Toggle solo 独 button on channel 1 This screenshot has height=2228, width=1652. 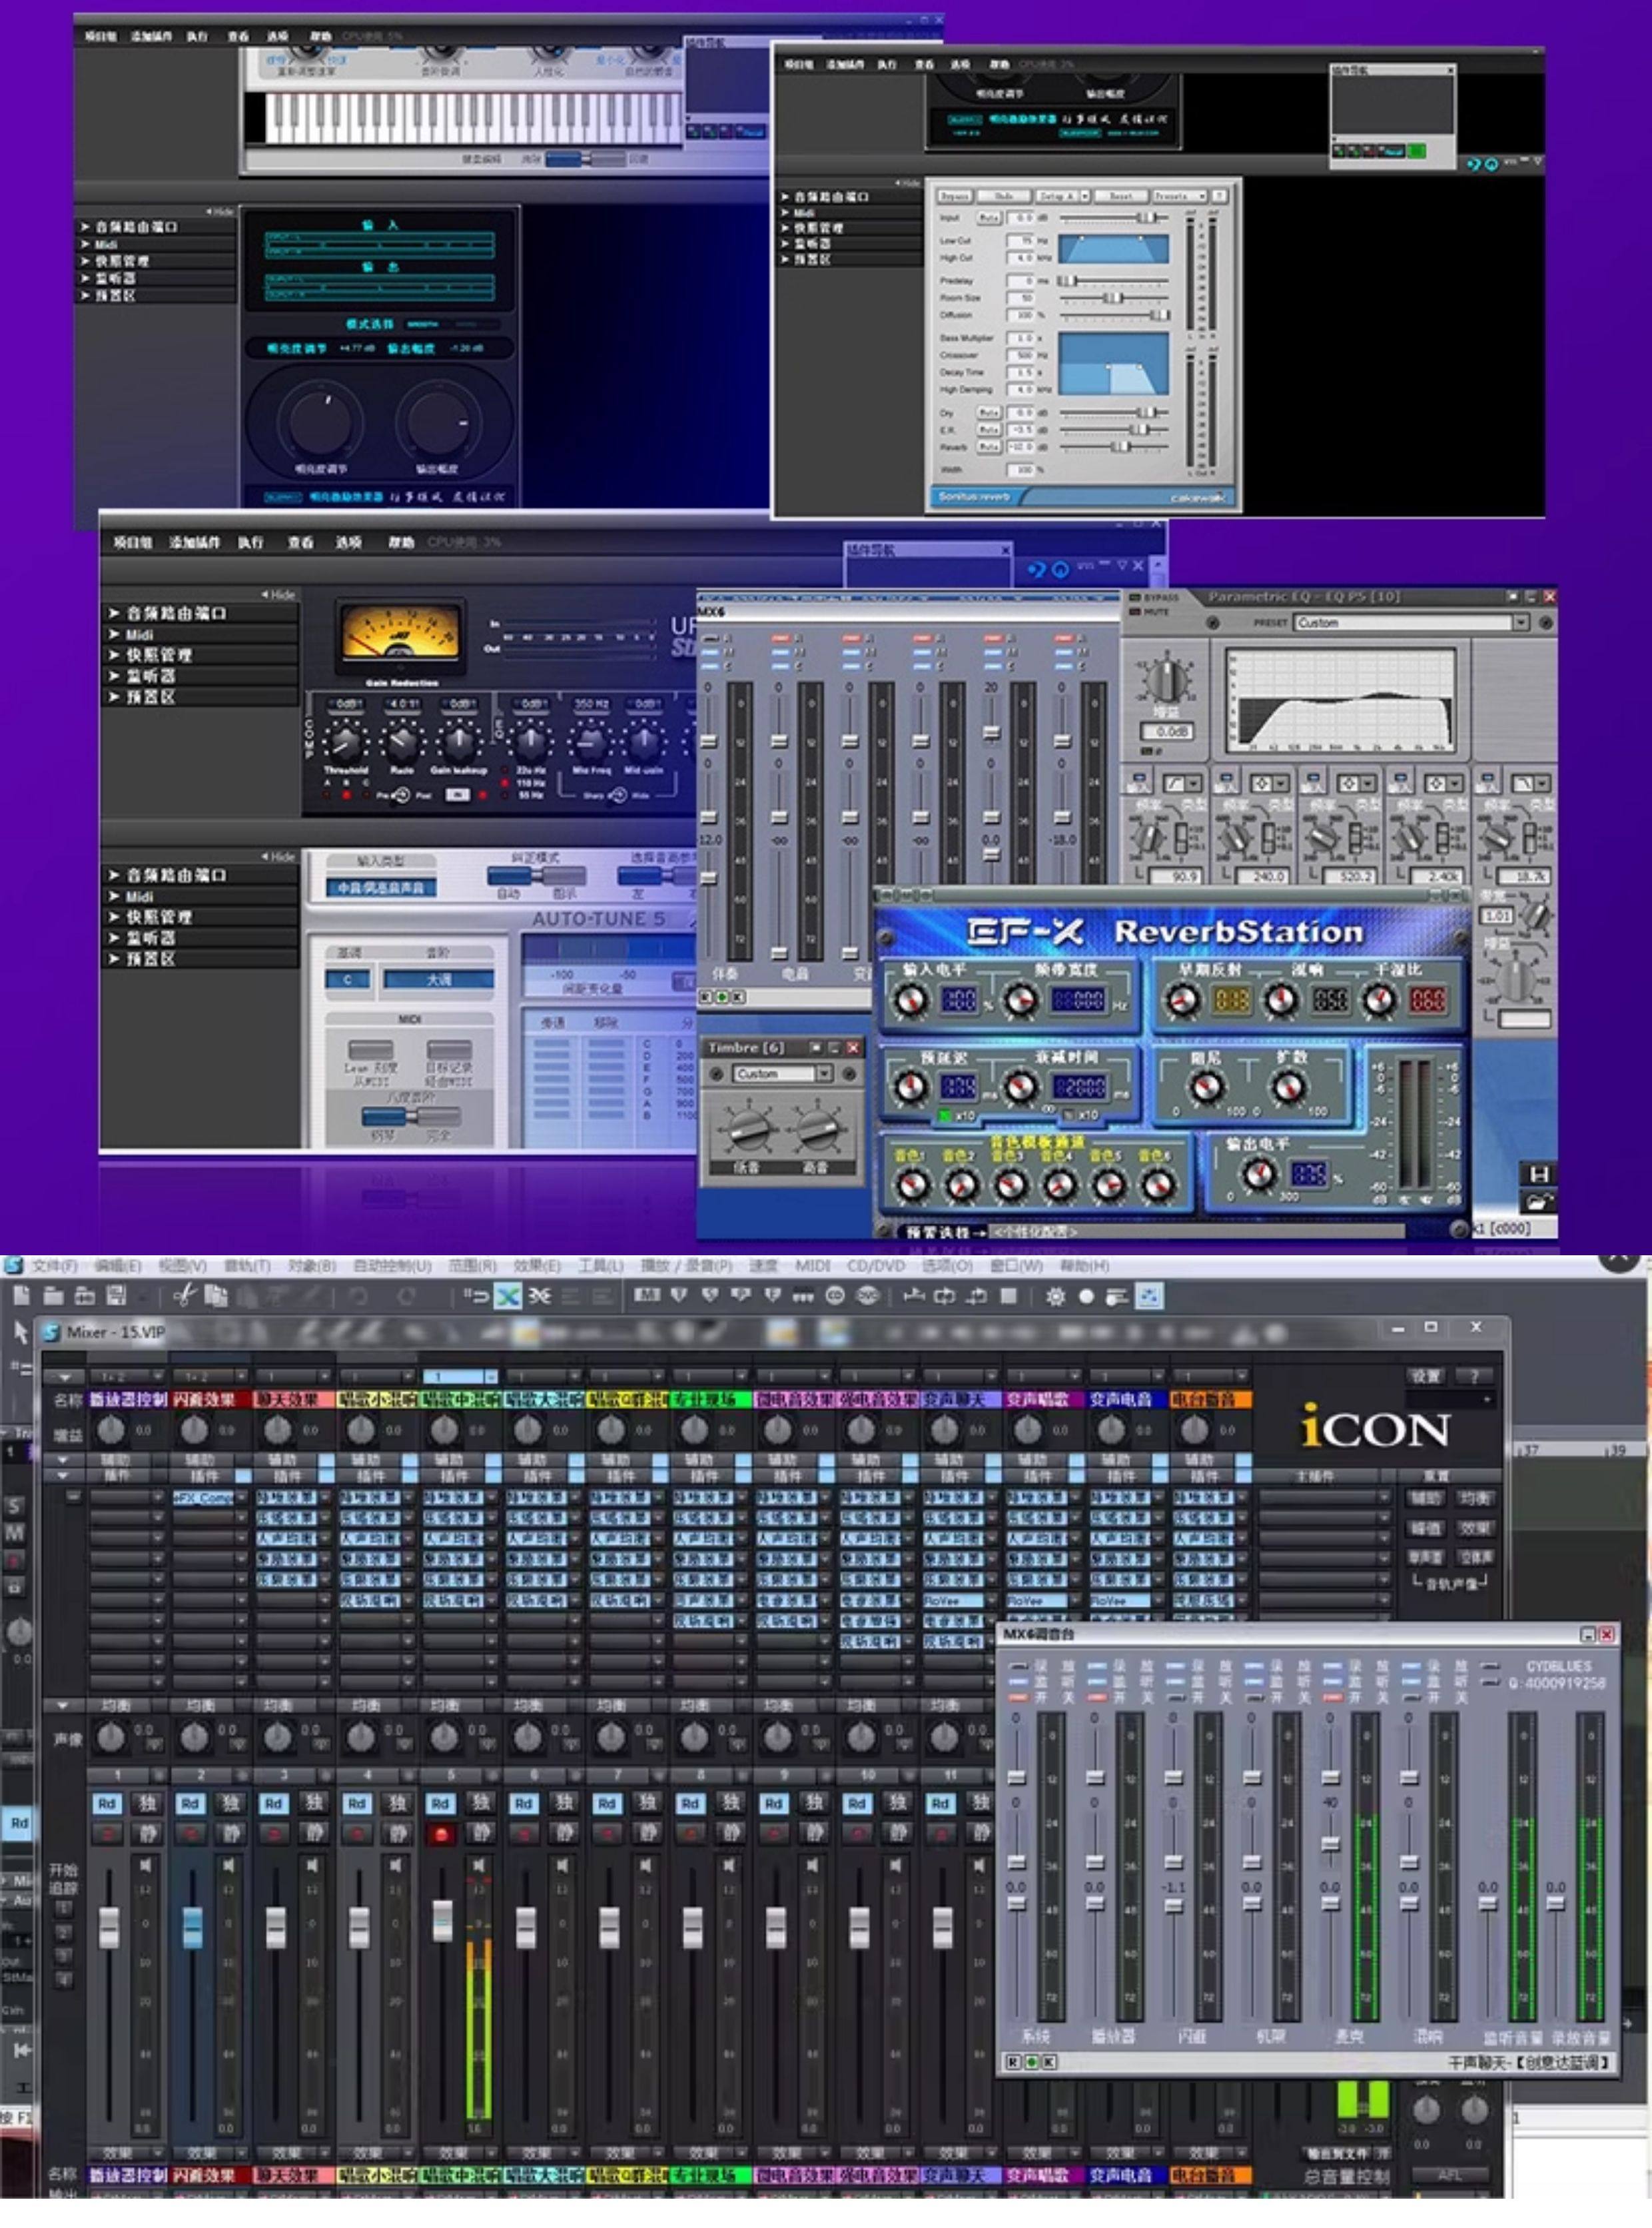[x=148, y=1803]
